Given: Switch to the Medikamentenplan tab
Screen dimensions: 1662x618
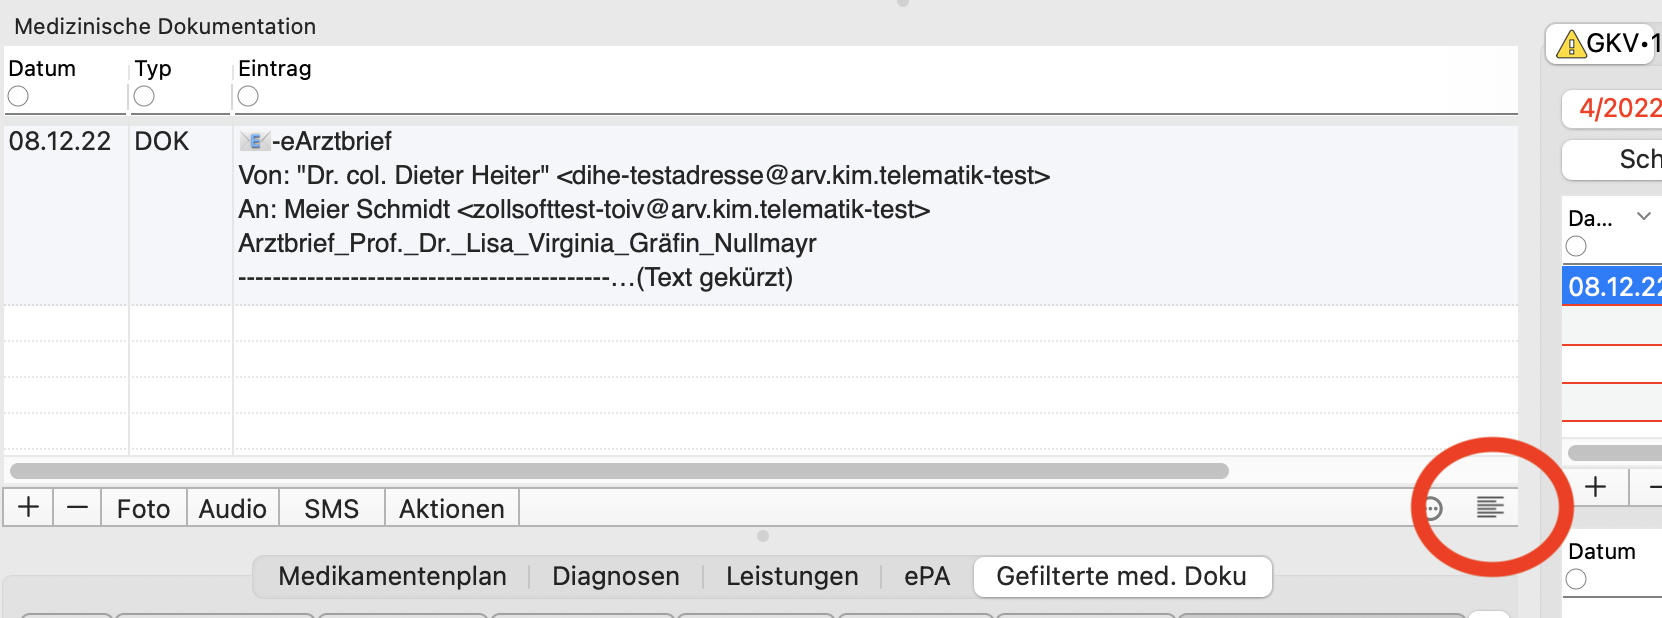Looking at the screenshot, I should [x=392, y=576].
